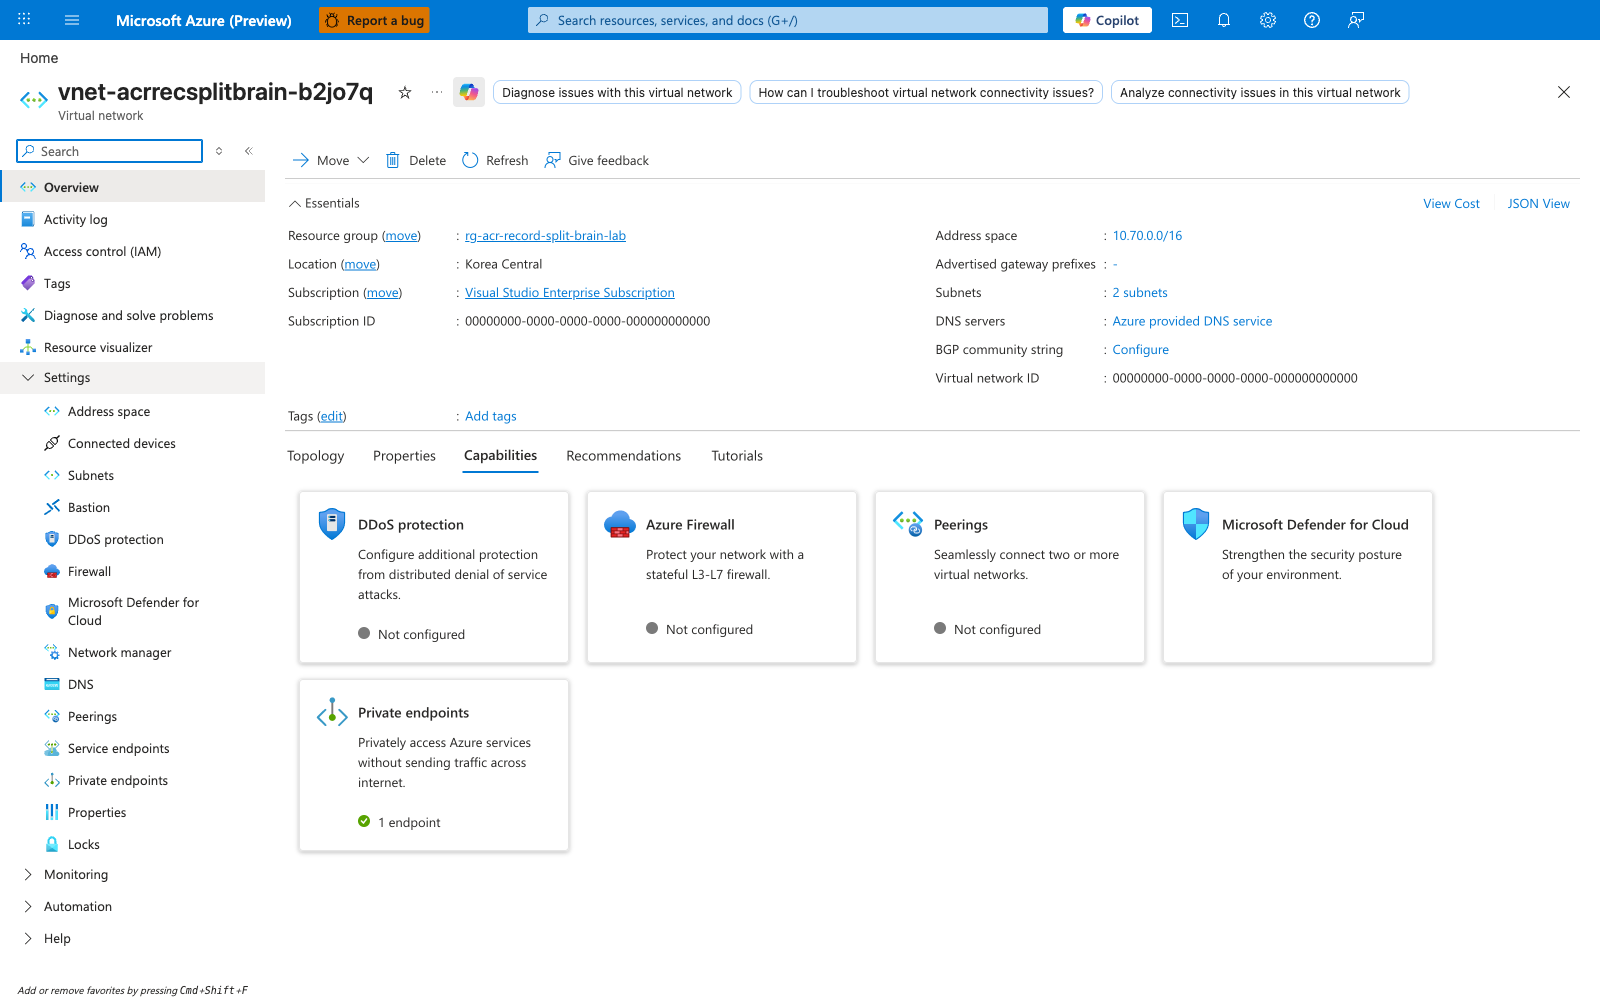Open rg-acr-record-split-brain-lab resource group link

pyautogui.click(x=545, y=236)
